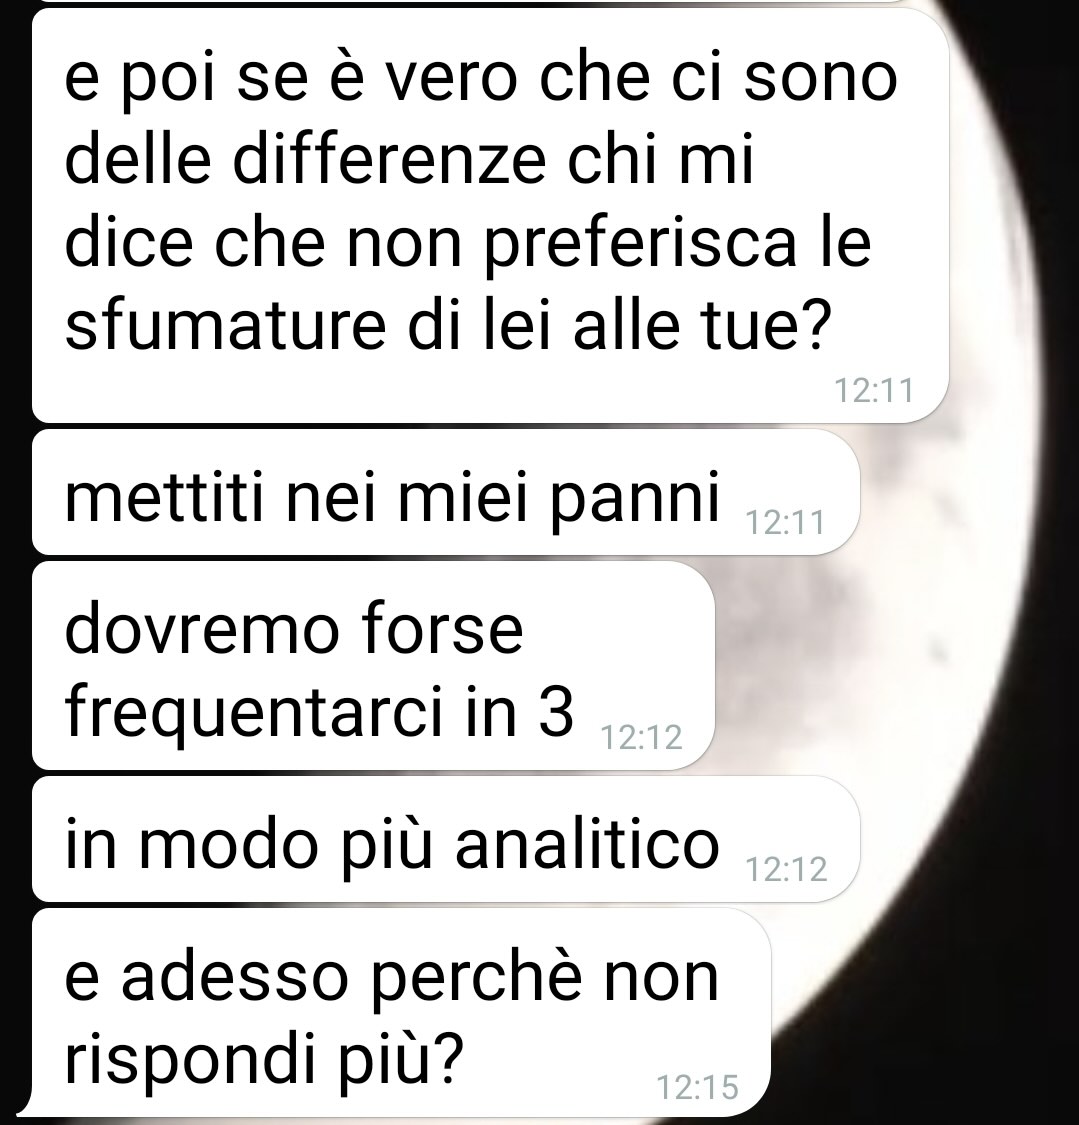Click the 12:12 timestamp beside 'frequentarci in 3'
This screenshot has height=1125, width=1079.
[641, 738]
